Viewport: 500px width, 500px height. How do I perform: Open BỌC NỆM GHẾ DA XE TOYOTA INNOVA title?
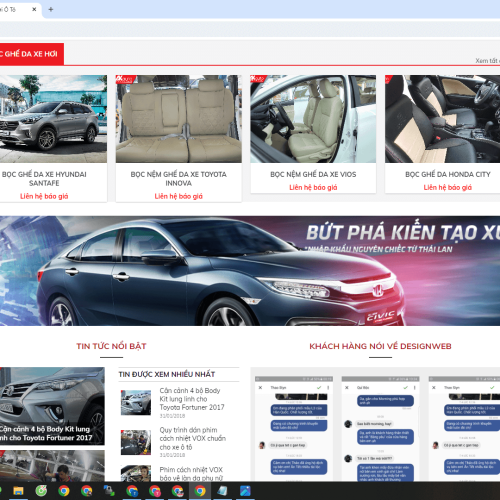tap(179, 179)
